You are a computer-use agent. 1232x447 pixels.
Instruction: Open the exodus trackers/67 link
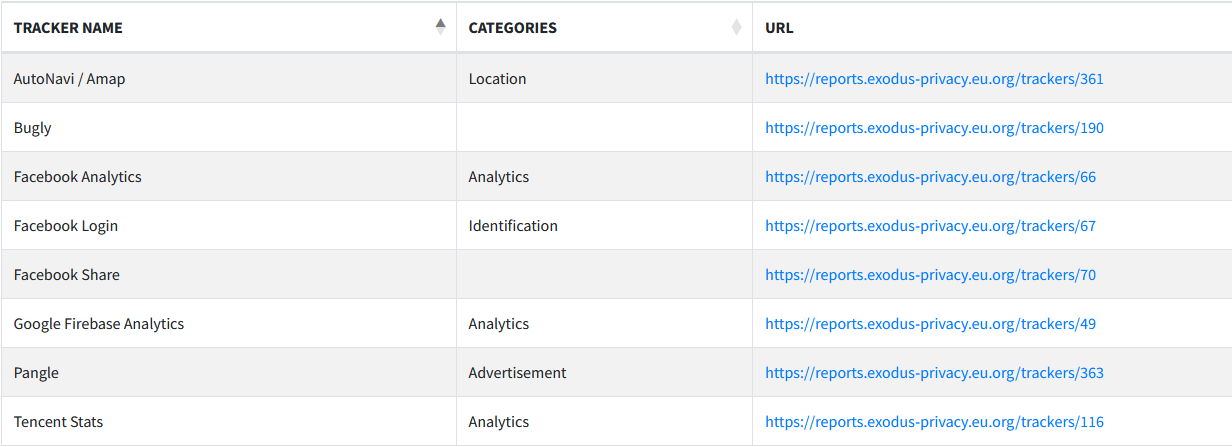[x=930, y=225]
